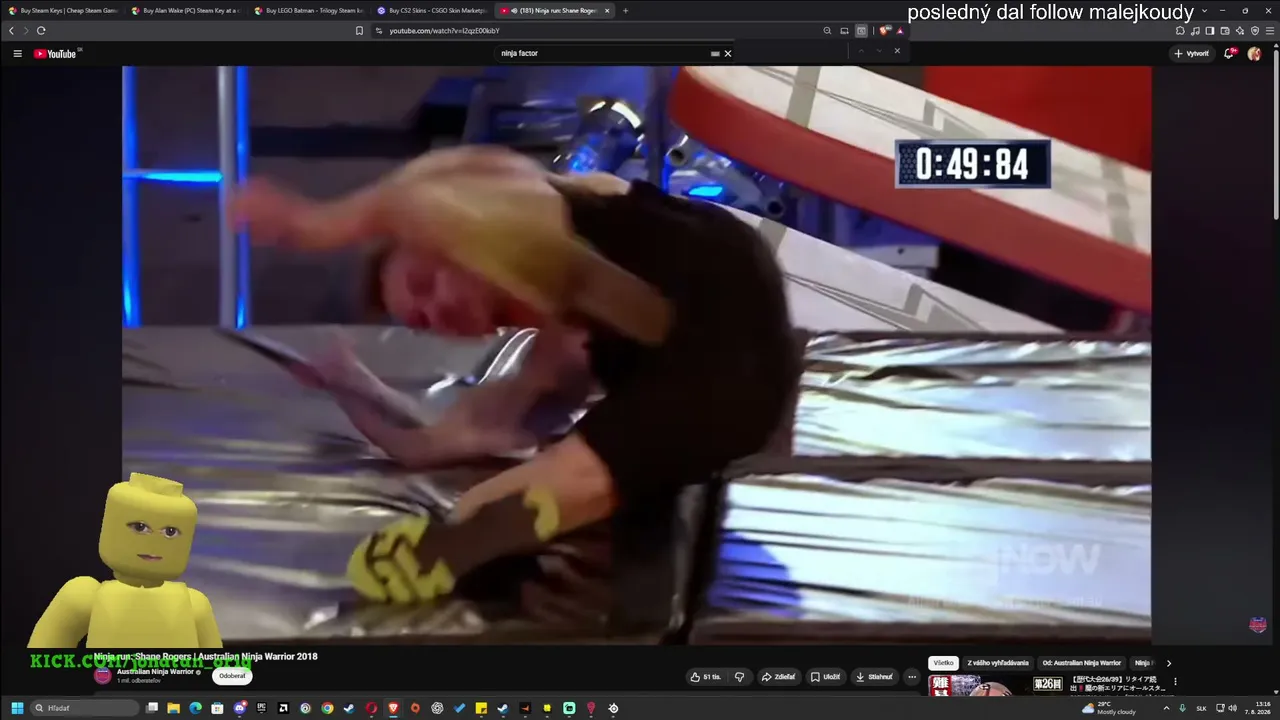Switch to the Buy Alan Wake tab
Viewport: 1280px width, 720px height.
186,11
